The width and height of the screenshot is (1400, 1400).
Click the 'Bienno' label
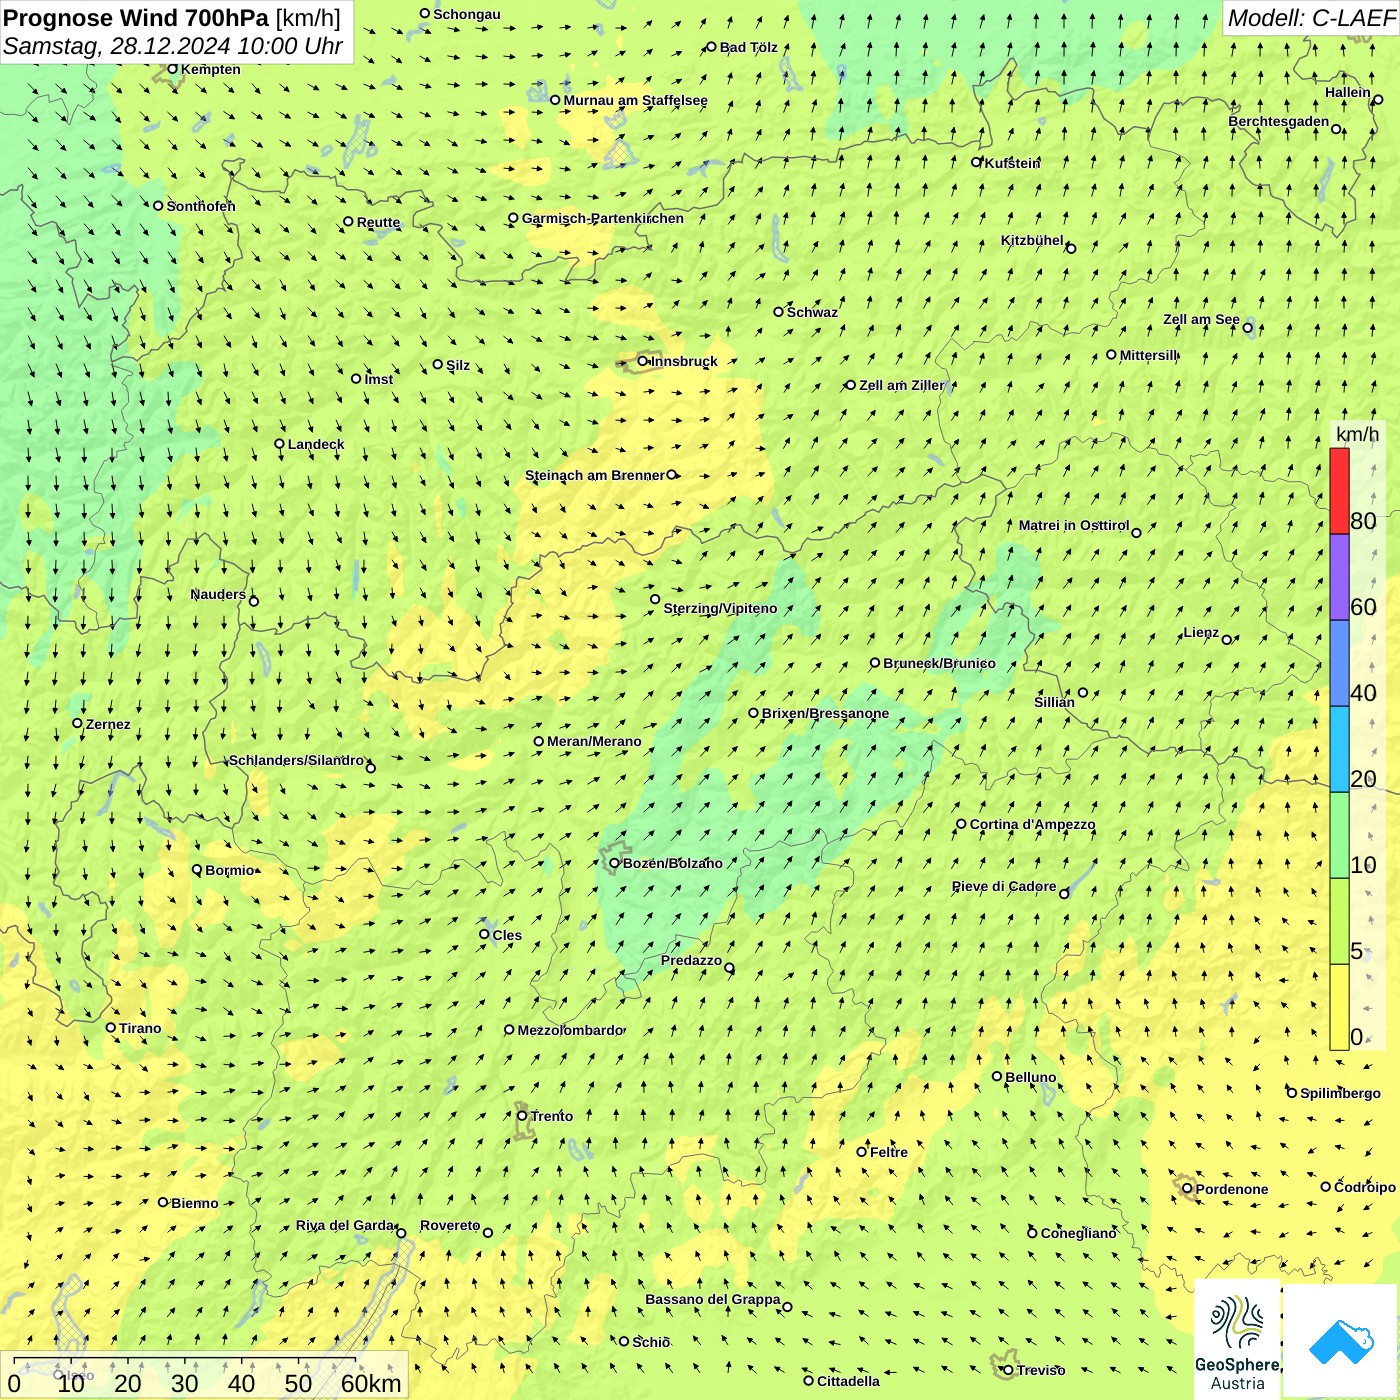pyautogui.click(x=195, y=1203)
